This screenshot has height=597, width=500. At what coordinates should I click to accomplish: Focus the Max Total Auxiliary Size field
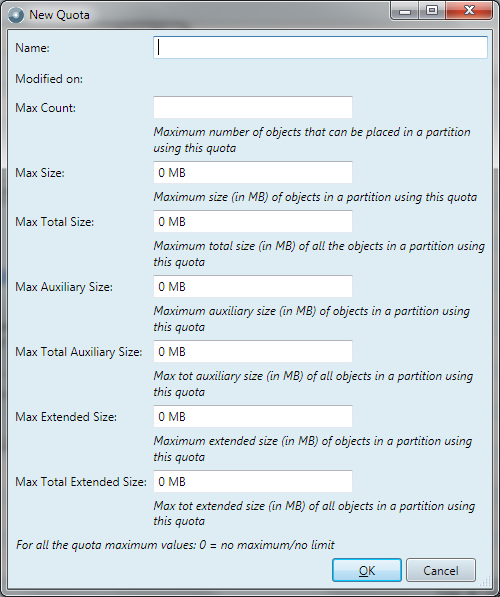coord(253,351)
